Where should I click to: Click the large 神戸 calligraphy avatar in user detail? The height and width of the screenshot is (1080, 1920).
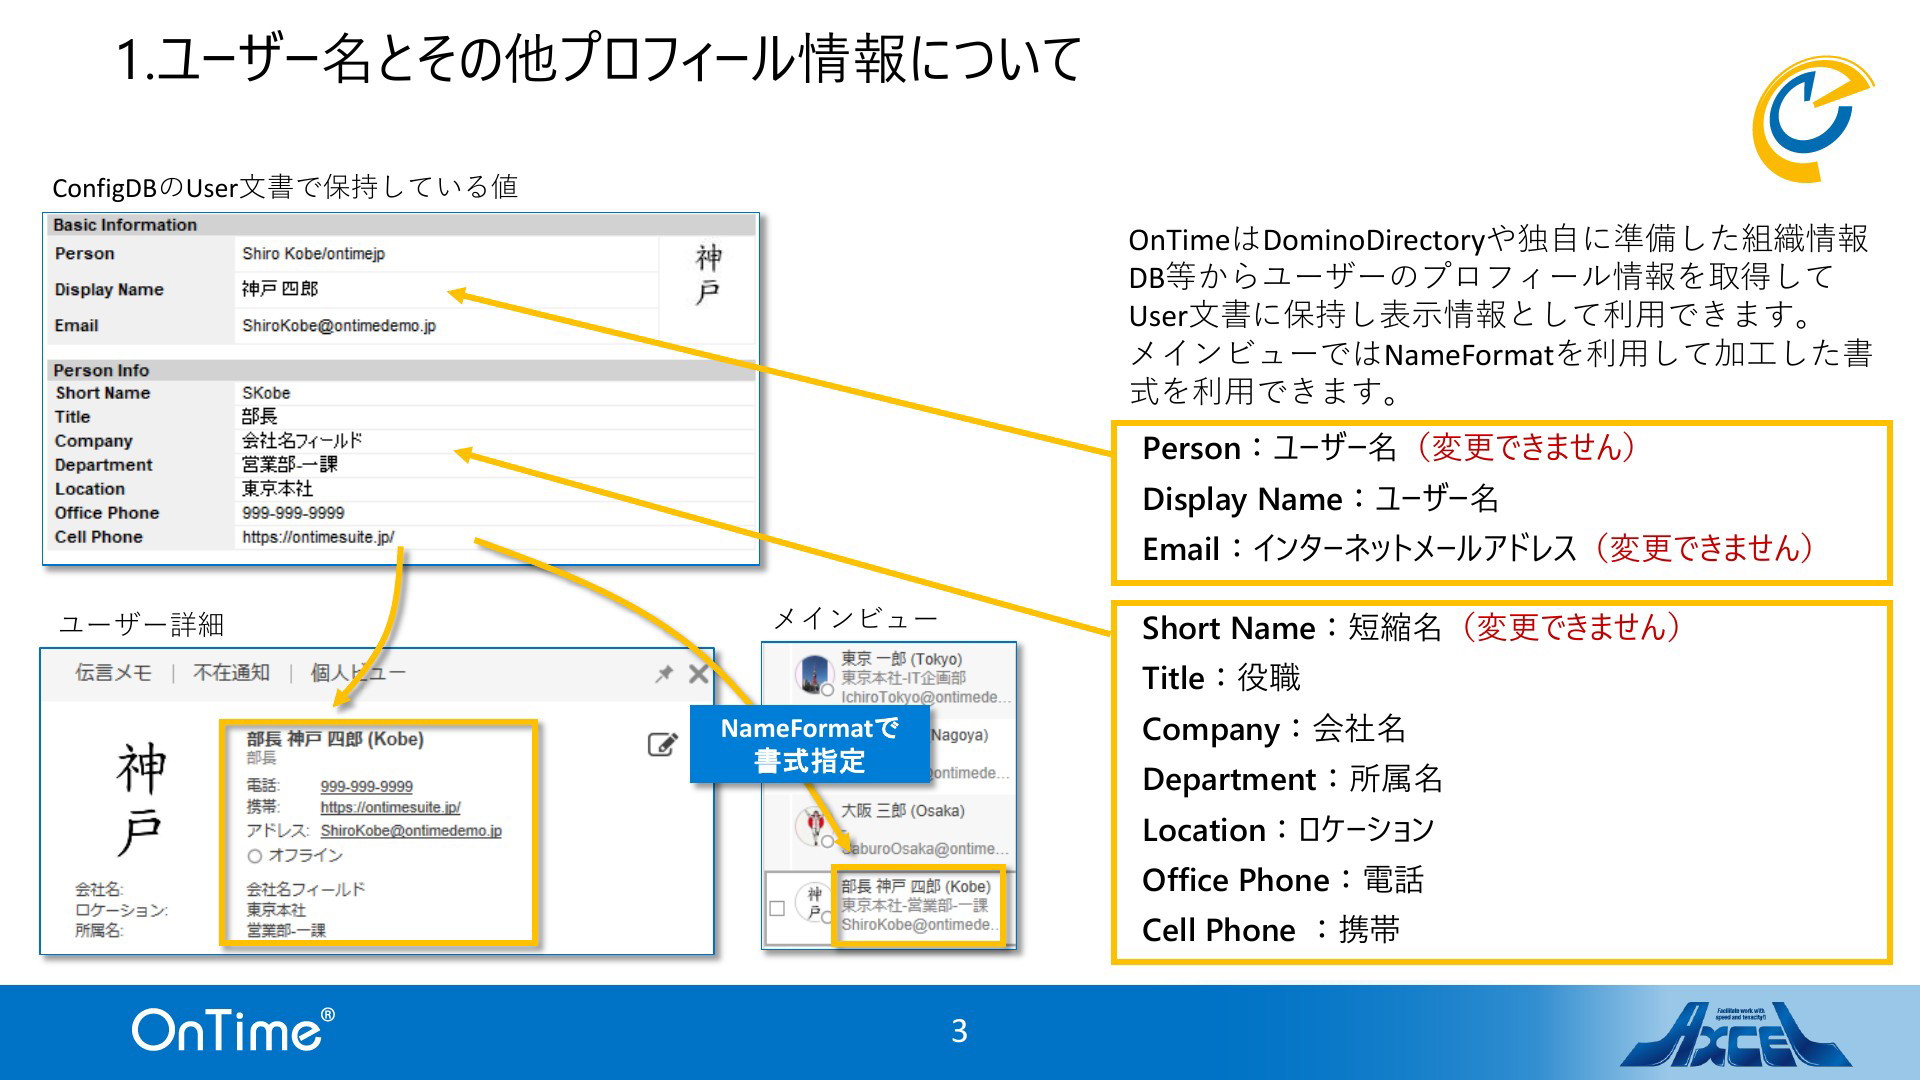tap(141, 799)
